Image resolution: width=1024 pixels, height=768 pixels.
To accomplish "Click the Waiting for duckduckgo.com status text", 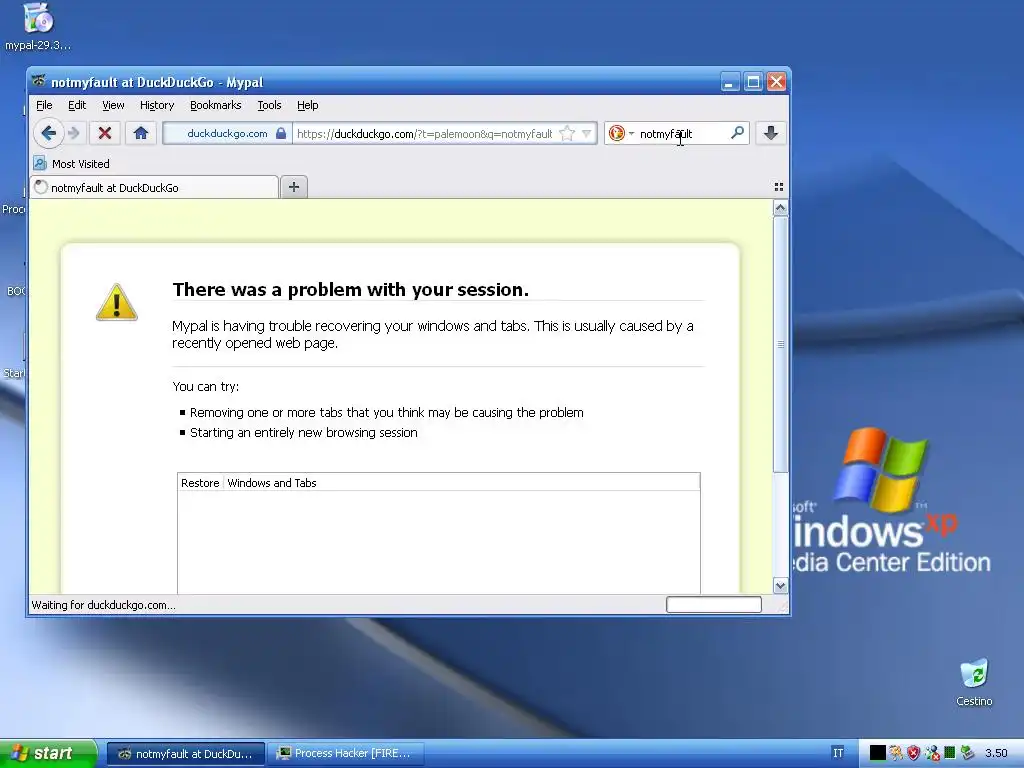I will [103, 605].
